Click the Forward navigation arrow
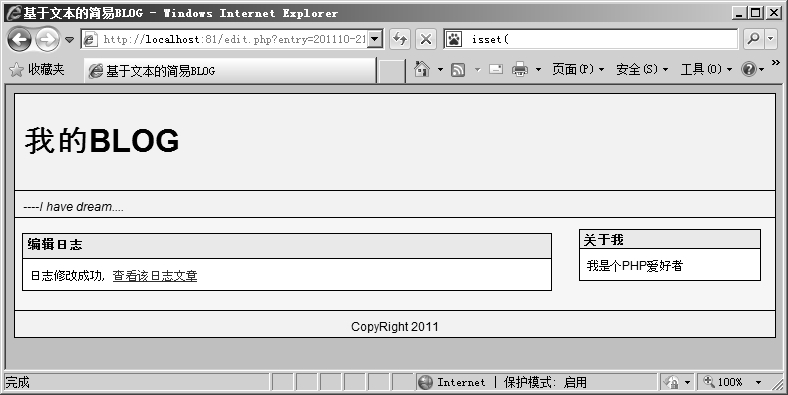Viewport: 788px width, 395px height. [47, 39]
